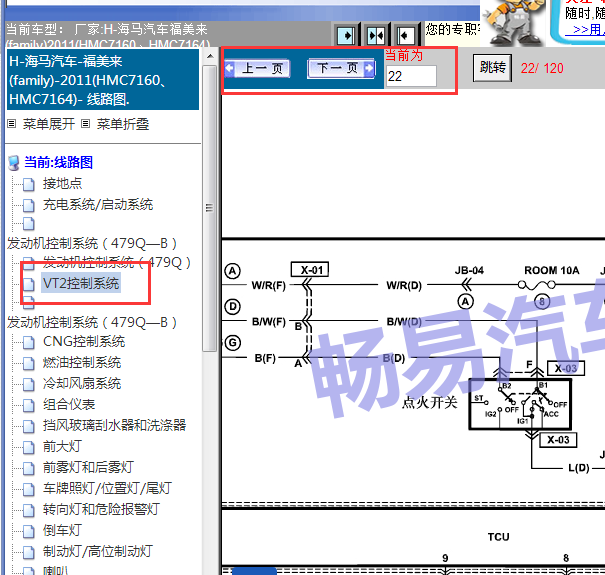Collapse all menus with 菜单折叠
The width and height of the screenshot is (605, 575).
[x=123, y=124]
